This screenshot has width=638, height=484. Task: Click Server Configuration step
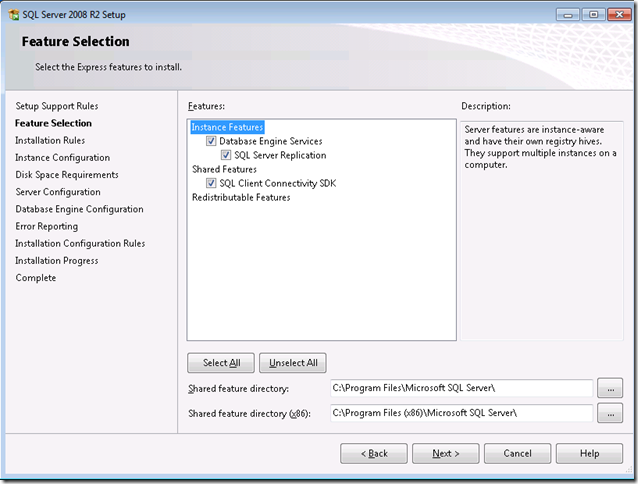tap(58, 192)
